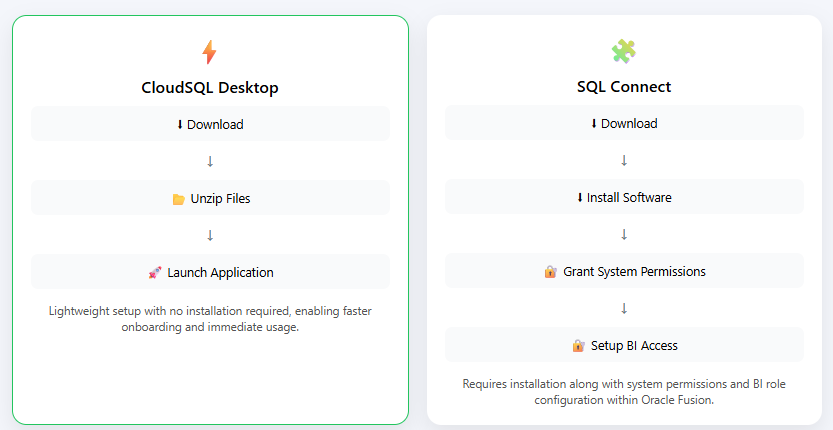
Task: Select the Unzip Files step
Action: click(x=210, y=198)
